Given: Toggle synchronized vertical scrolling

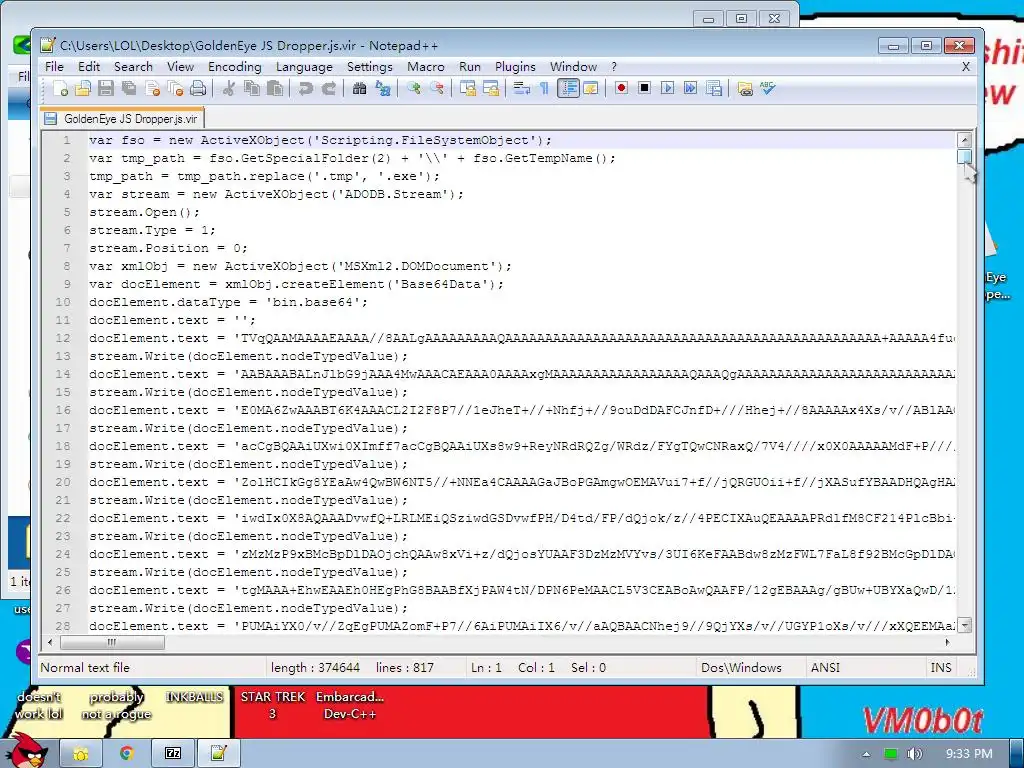Looking at the screenshot, I should point(467,88).
